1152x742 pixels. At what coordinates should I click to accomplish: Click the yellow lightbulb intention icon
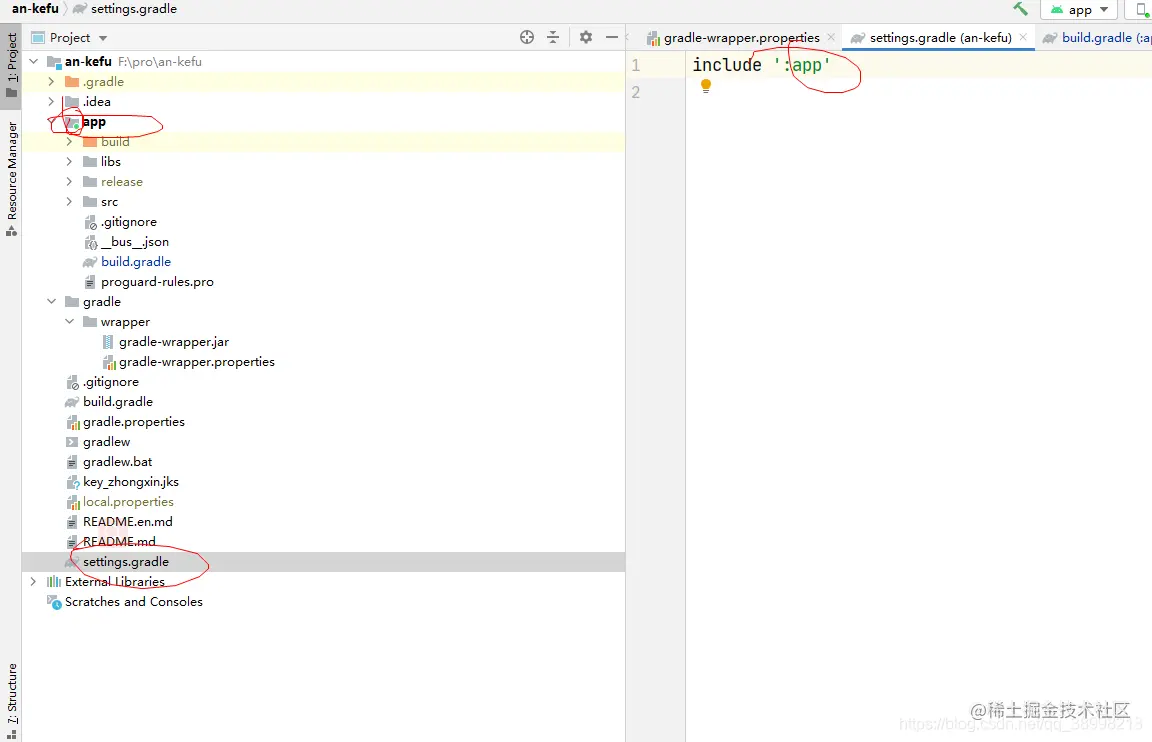(x=706, y=86)
